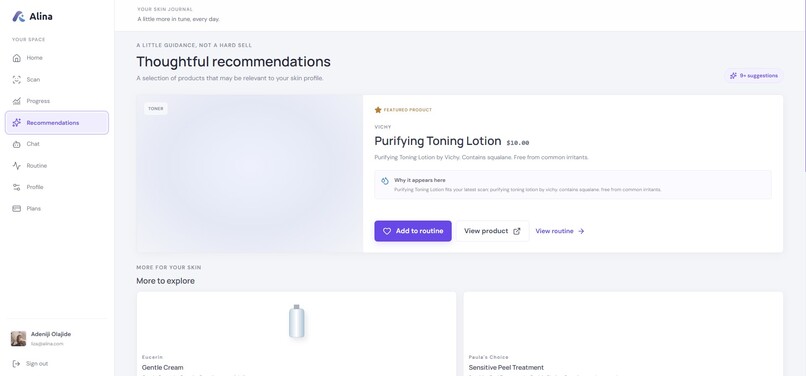The height and width of the screenshot is (376, 806).
Task: Click the heart icon on Add to routine
Action: click(387, 231)
